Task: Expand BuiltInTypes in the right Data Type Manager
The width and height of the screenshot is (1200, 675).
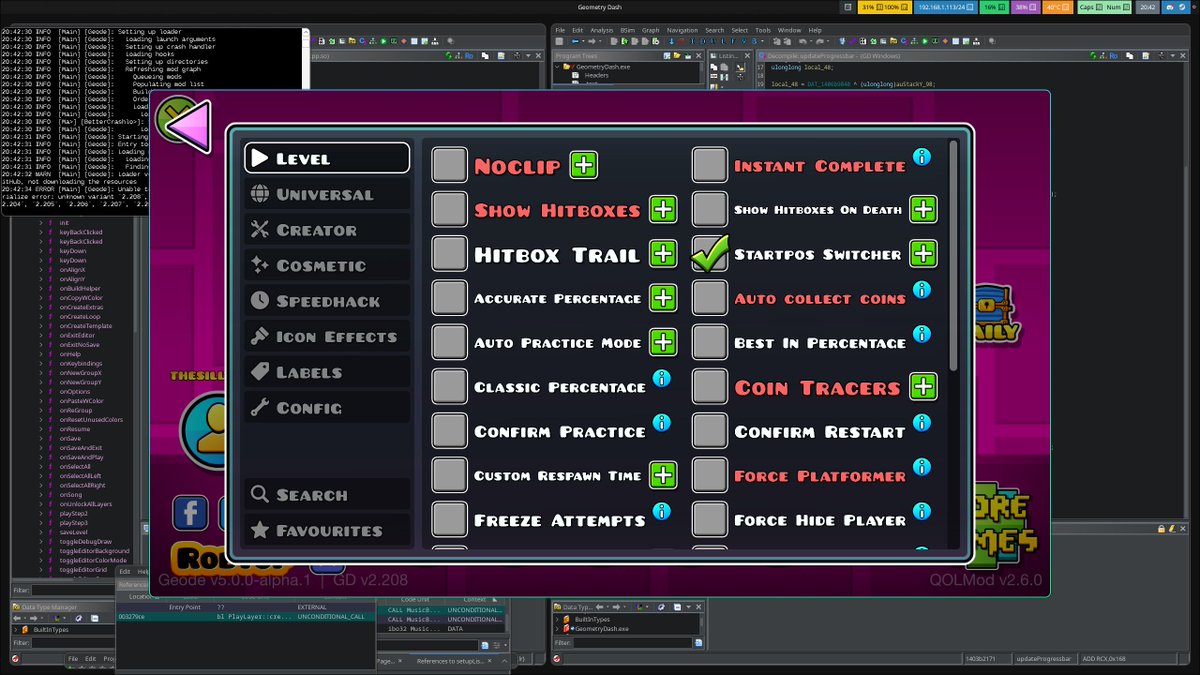Action: (x=559, y=620)
